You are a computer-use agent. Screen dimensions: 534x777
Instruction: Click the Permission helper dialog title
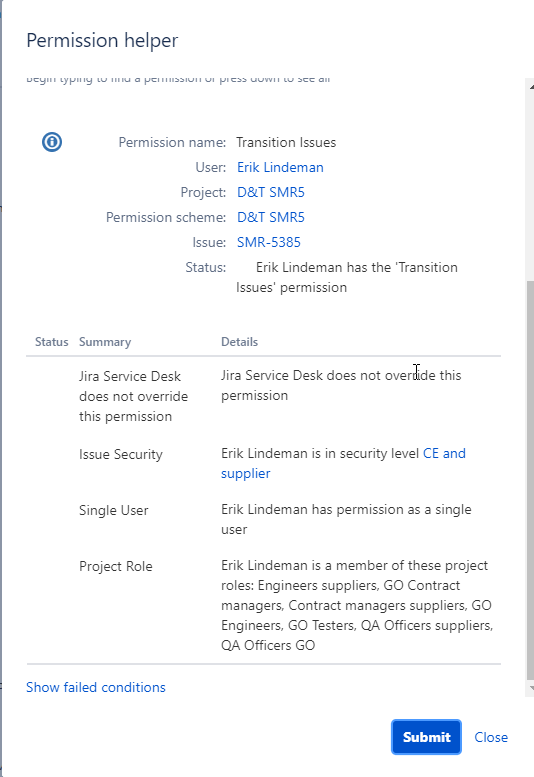point(102,40)
